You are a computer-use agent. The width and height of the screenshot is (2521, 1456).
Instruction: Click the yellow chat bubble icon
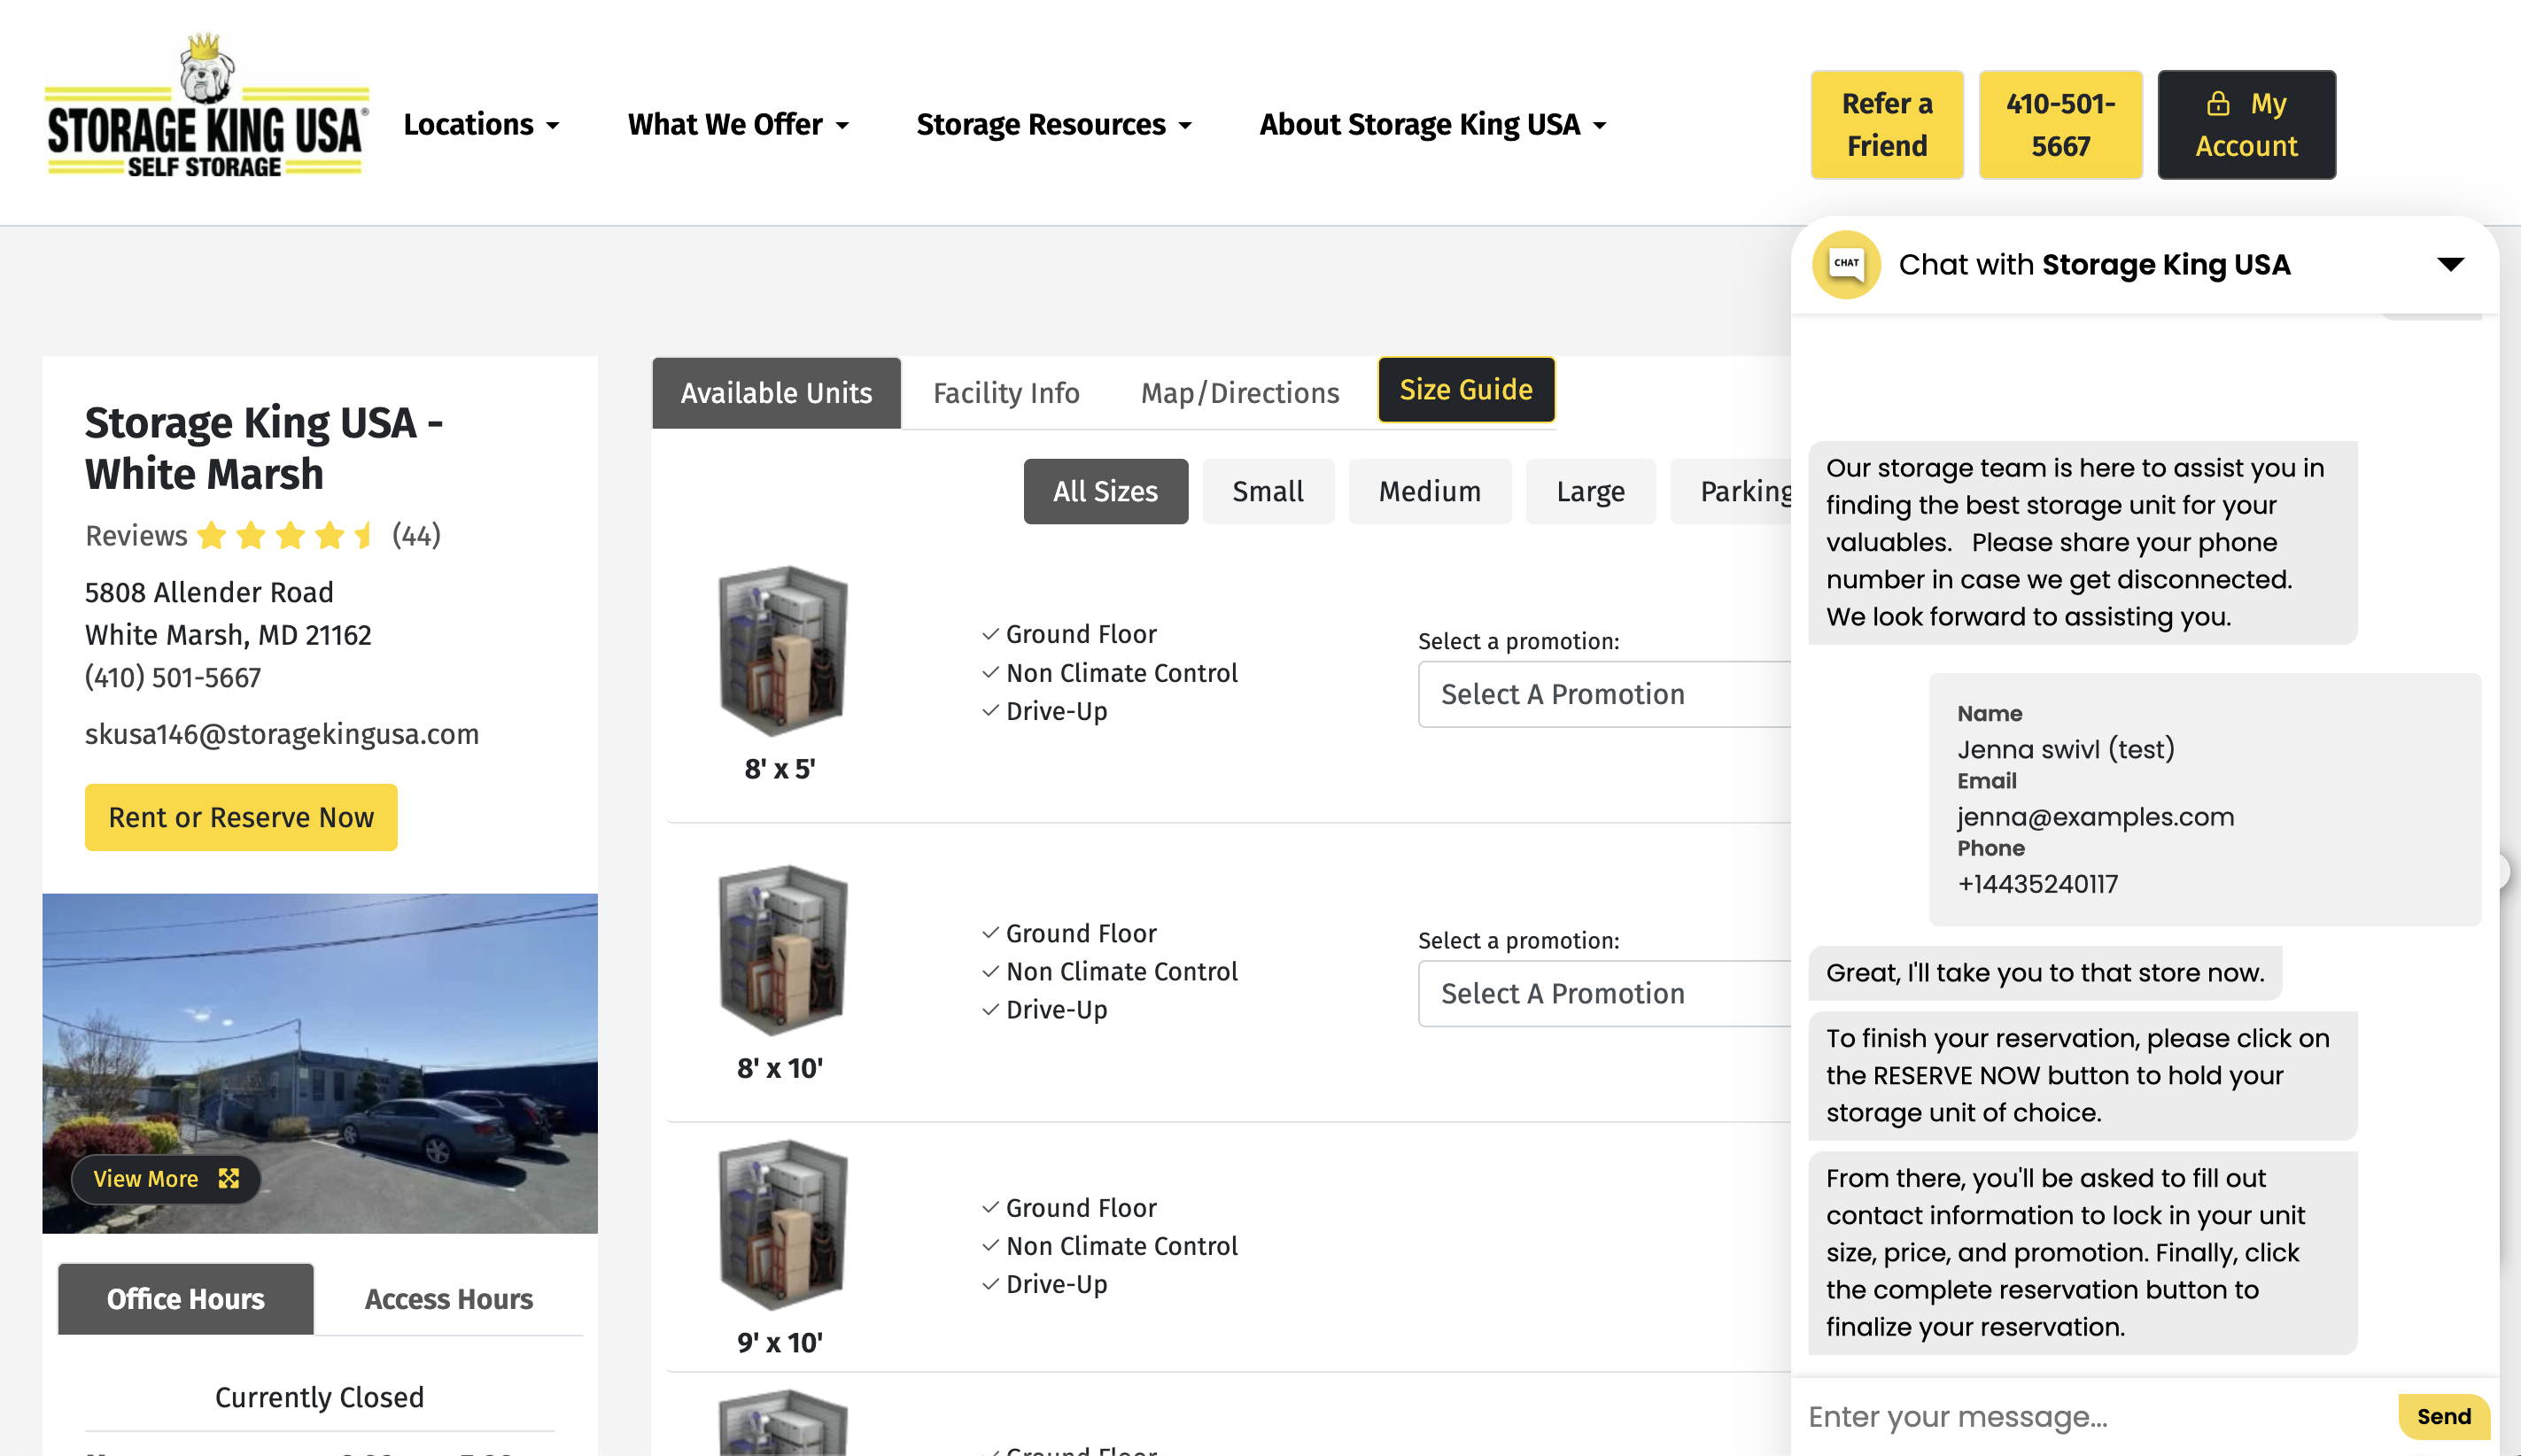(1846, 264)
